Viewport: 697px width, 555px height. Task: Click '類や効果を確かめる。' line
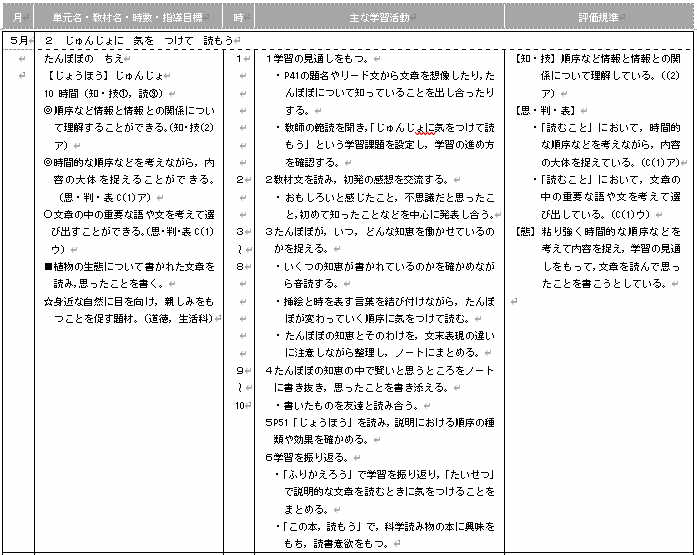tap(321, 439)
